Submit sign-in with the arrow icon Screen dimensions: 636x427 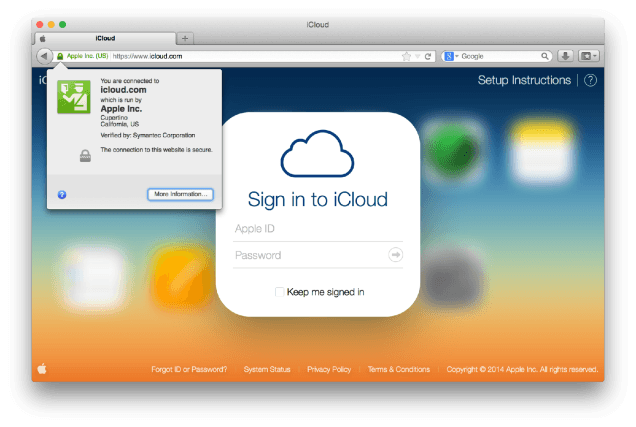click(x=395, y=255)
